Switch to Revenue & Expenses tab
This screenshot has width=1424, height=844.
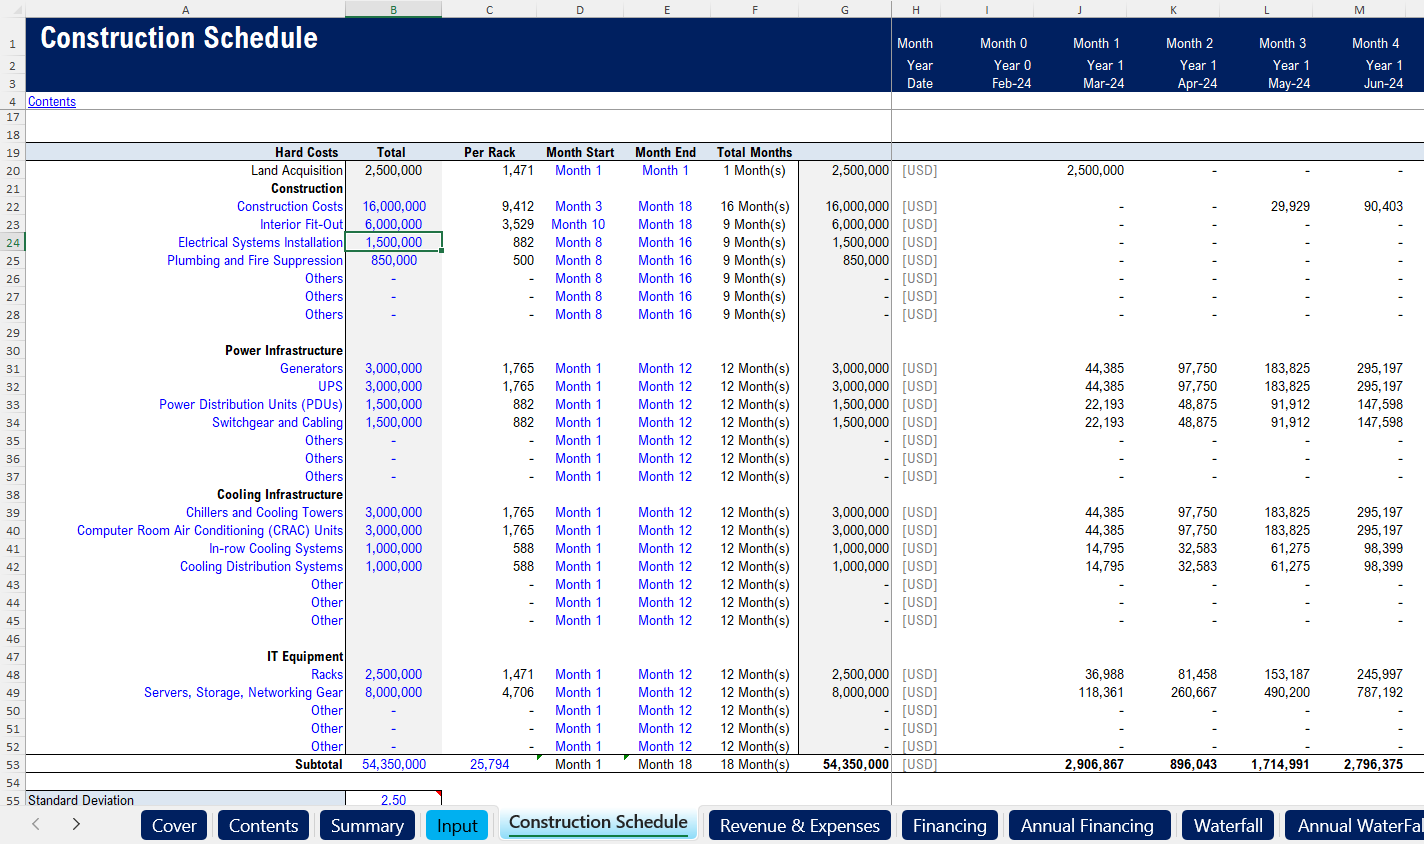coord(799,825)
